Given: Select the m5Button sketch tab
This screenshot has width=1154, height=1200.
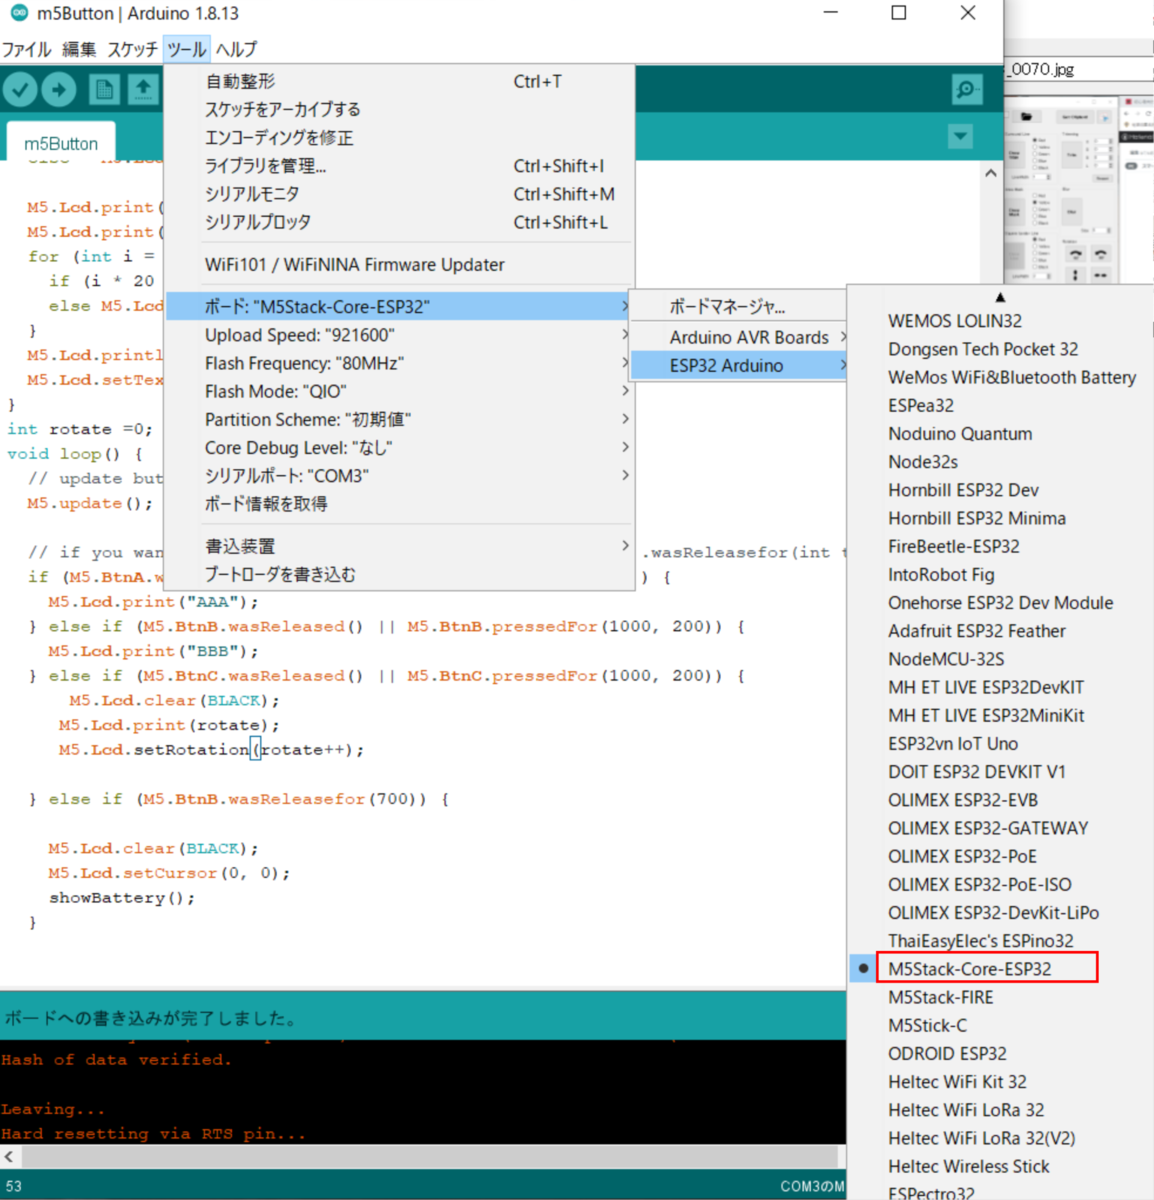Looking at the screenshot, I should tap(61, 144).
